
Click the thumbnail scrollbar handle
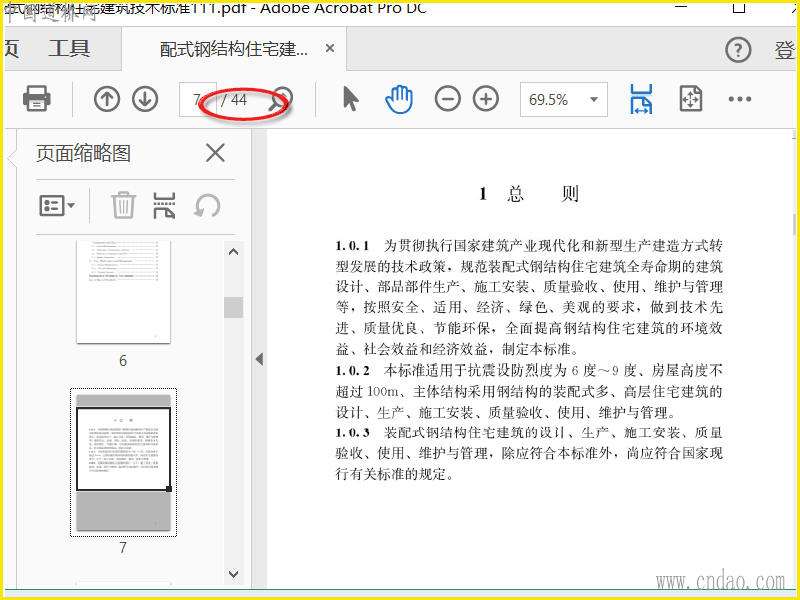[233, 307]
